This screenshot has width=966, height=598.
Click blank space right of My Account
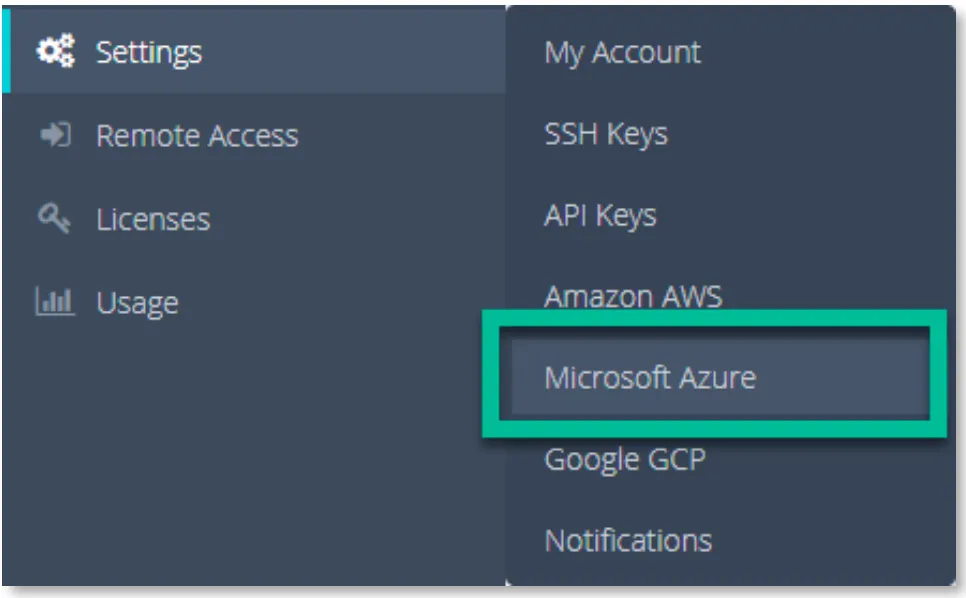(x=826, y=52)
